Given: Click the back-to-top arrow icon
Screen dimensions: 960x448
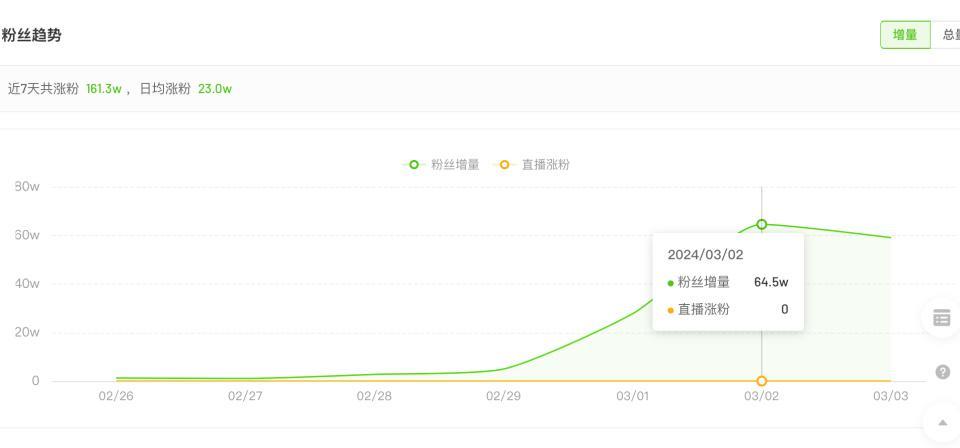Looking at the screenshot, I should coord(942,422).
